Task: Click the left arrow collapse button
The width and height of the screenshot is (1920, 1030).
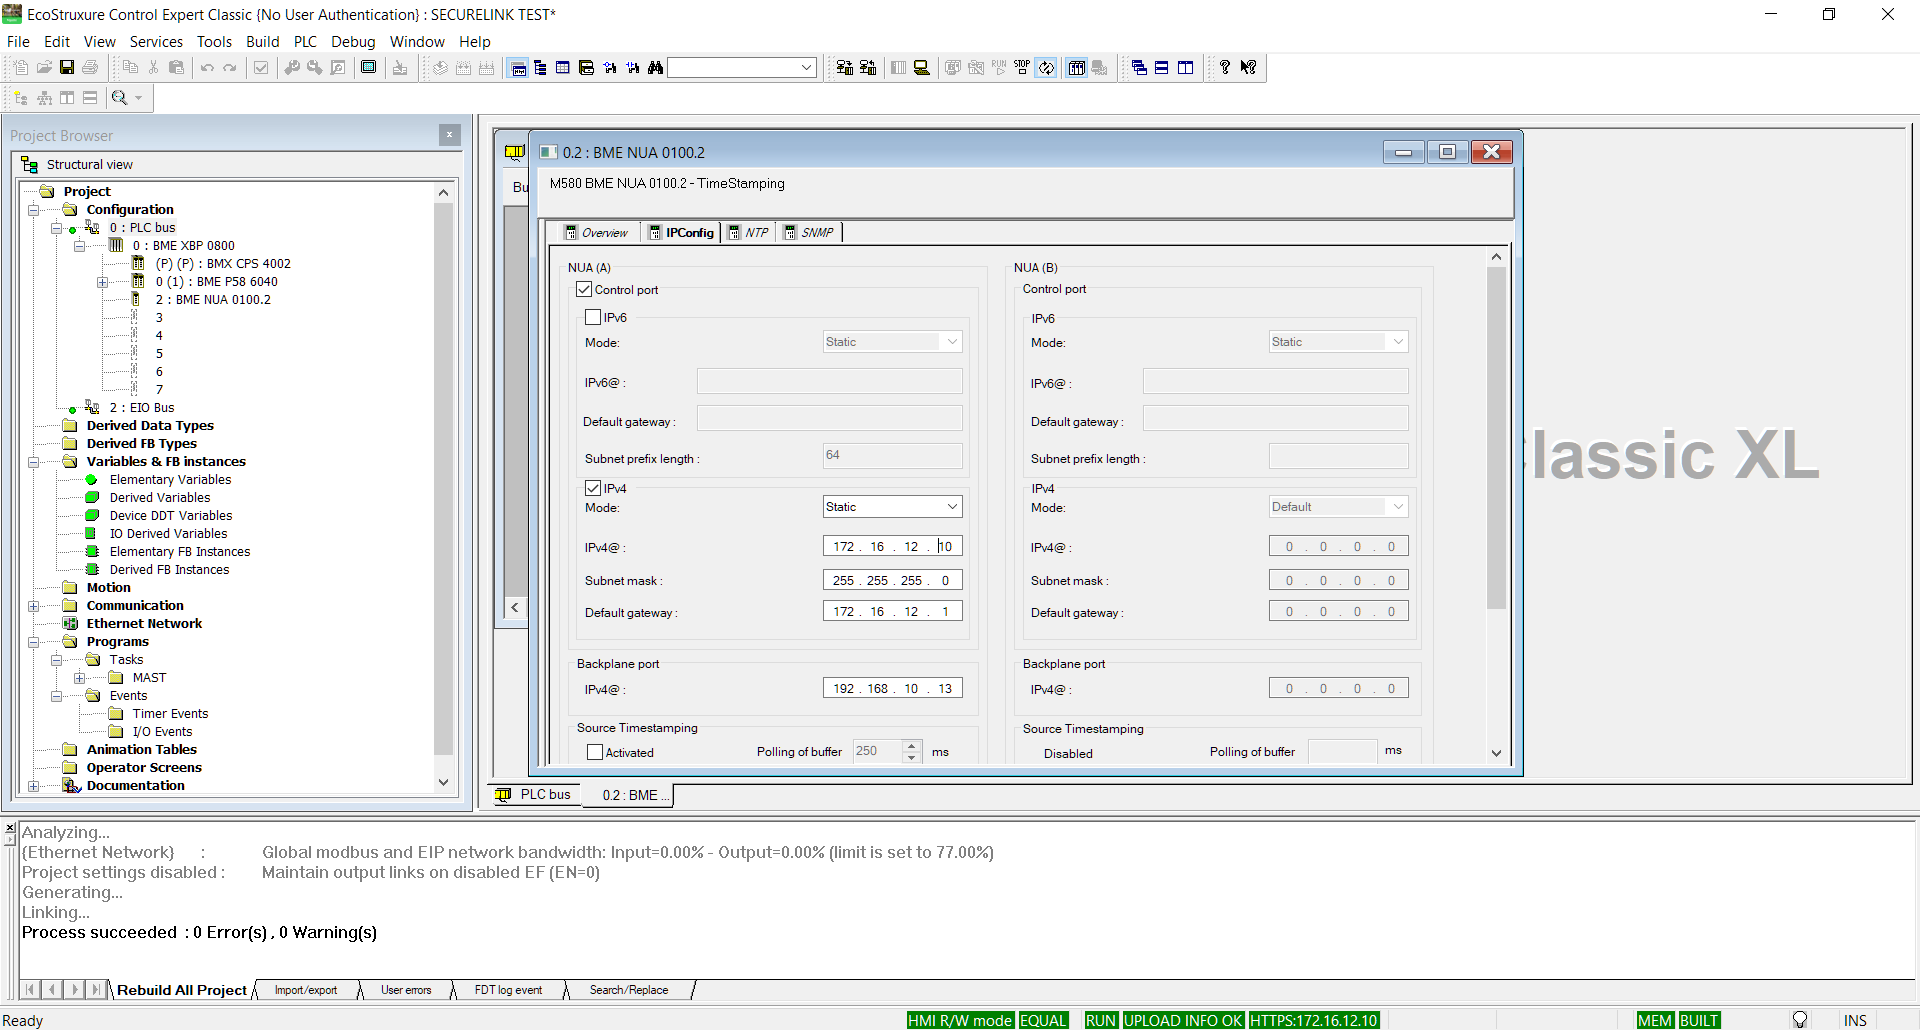Action: point(515,607)
